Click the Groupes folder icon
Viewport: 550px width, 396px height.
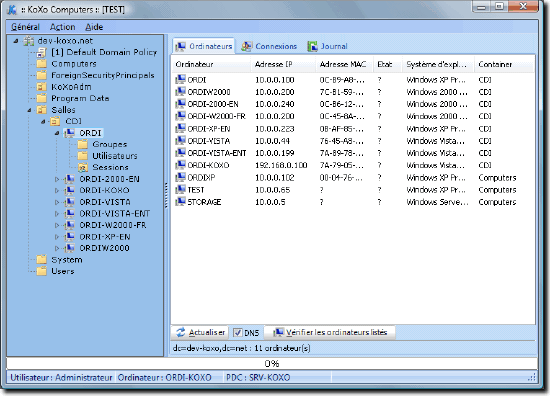[83, 144]
